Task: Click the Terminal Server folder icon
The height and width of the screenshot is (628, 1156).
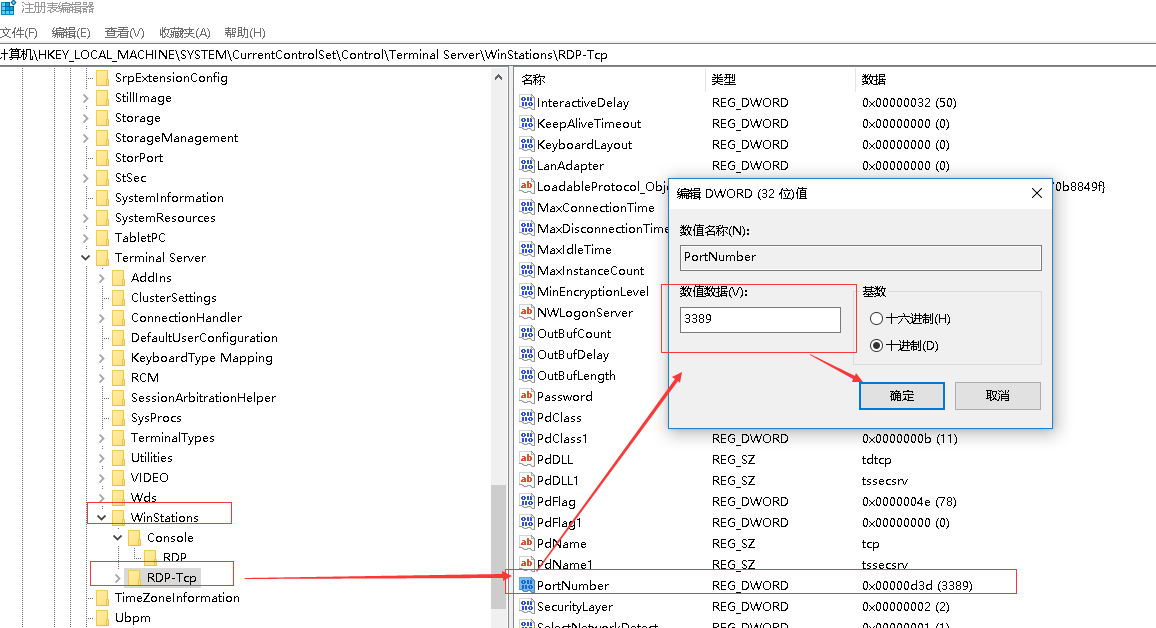Action: 102,258
